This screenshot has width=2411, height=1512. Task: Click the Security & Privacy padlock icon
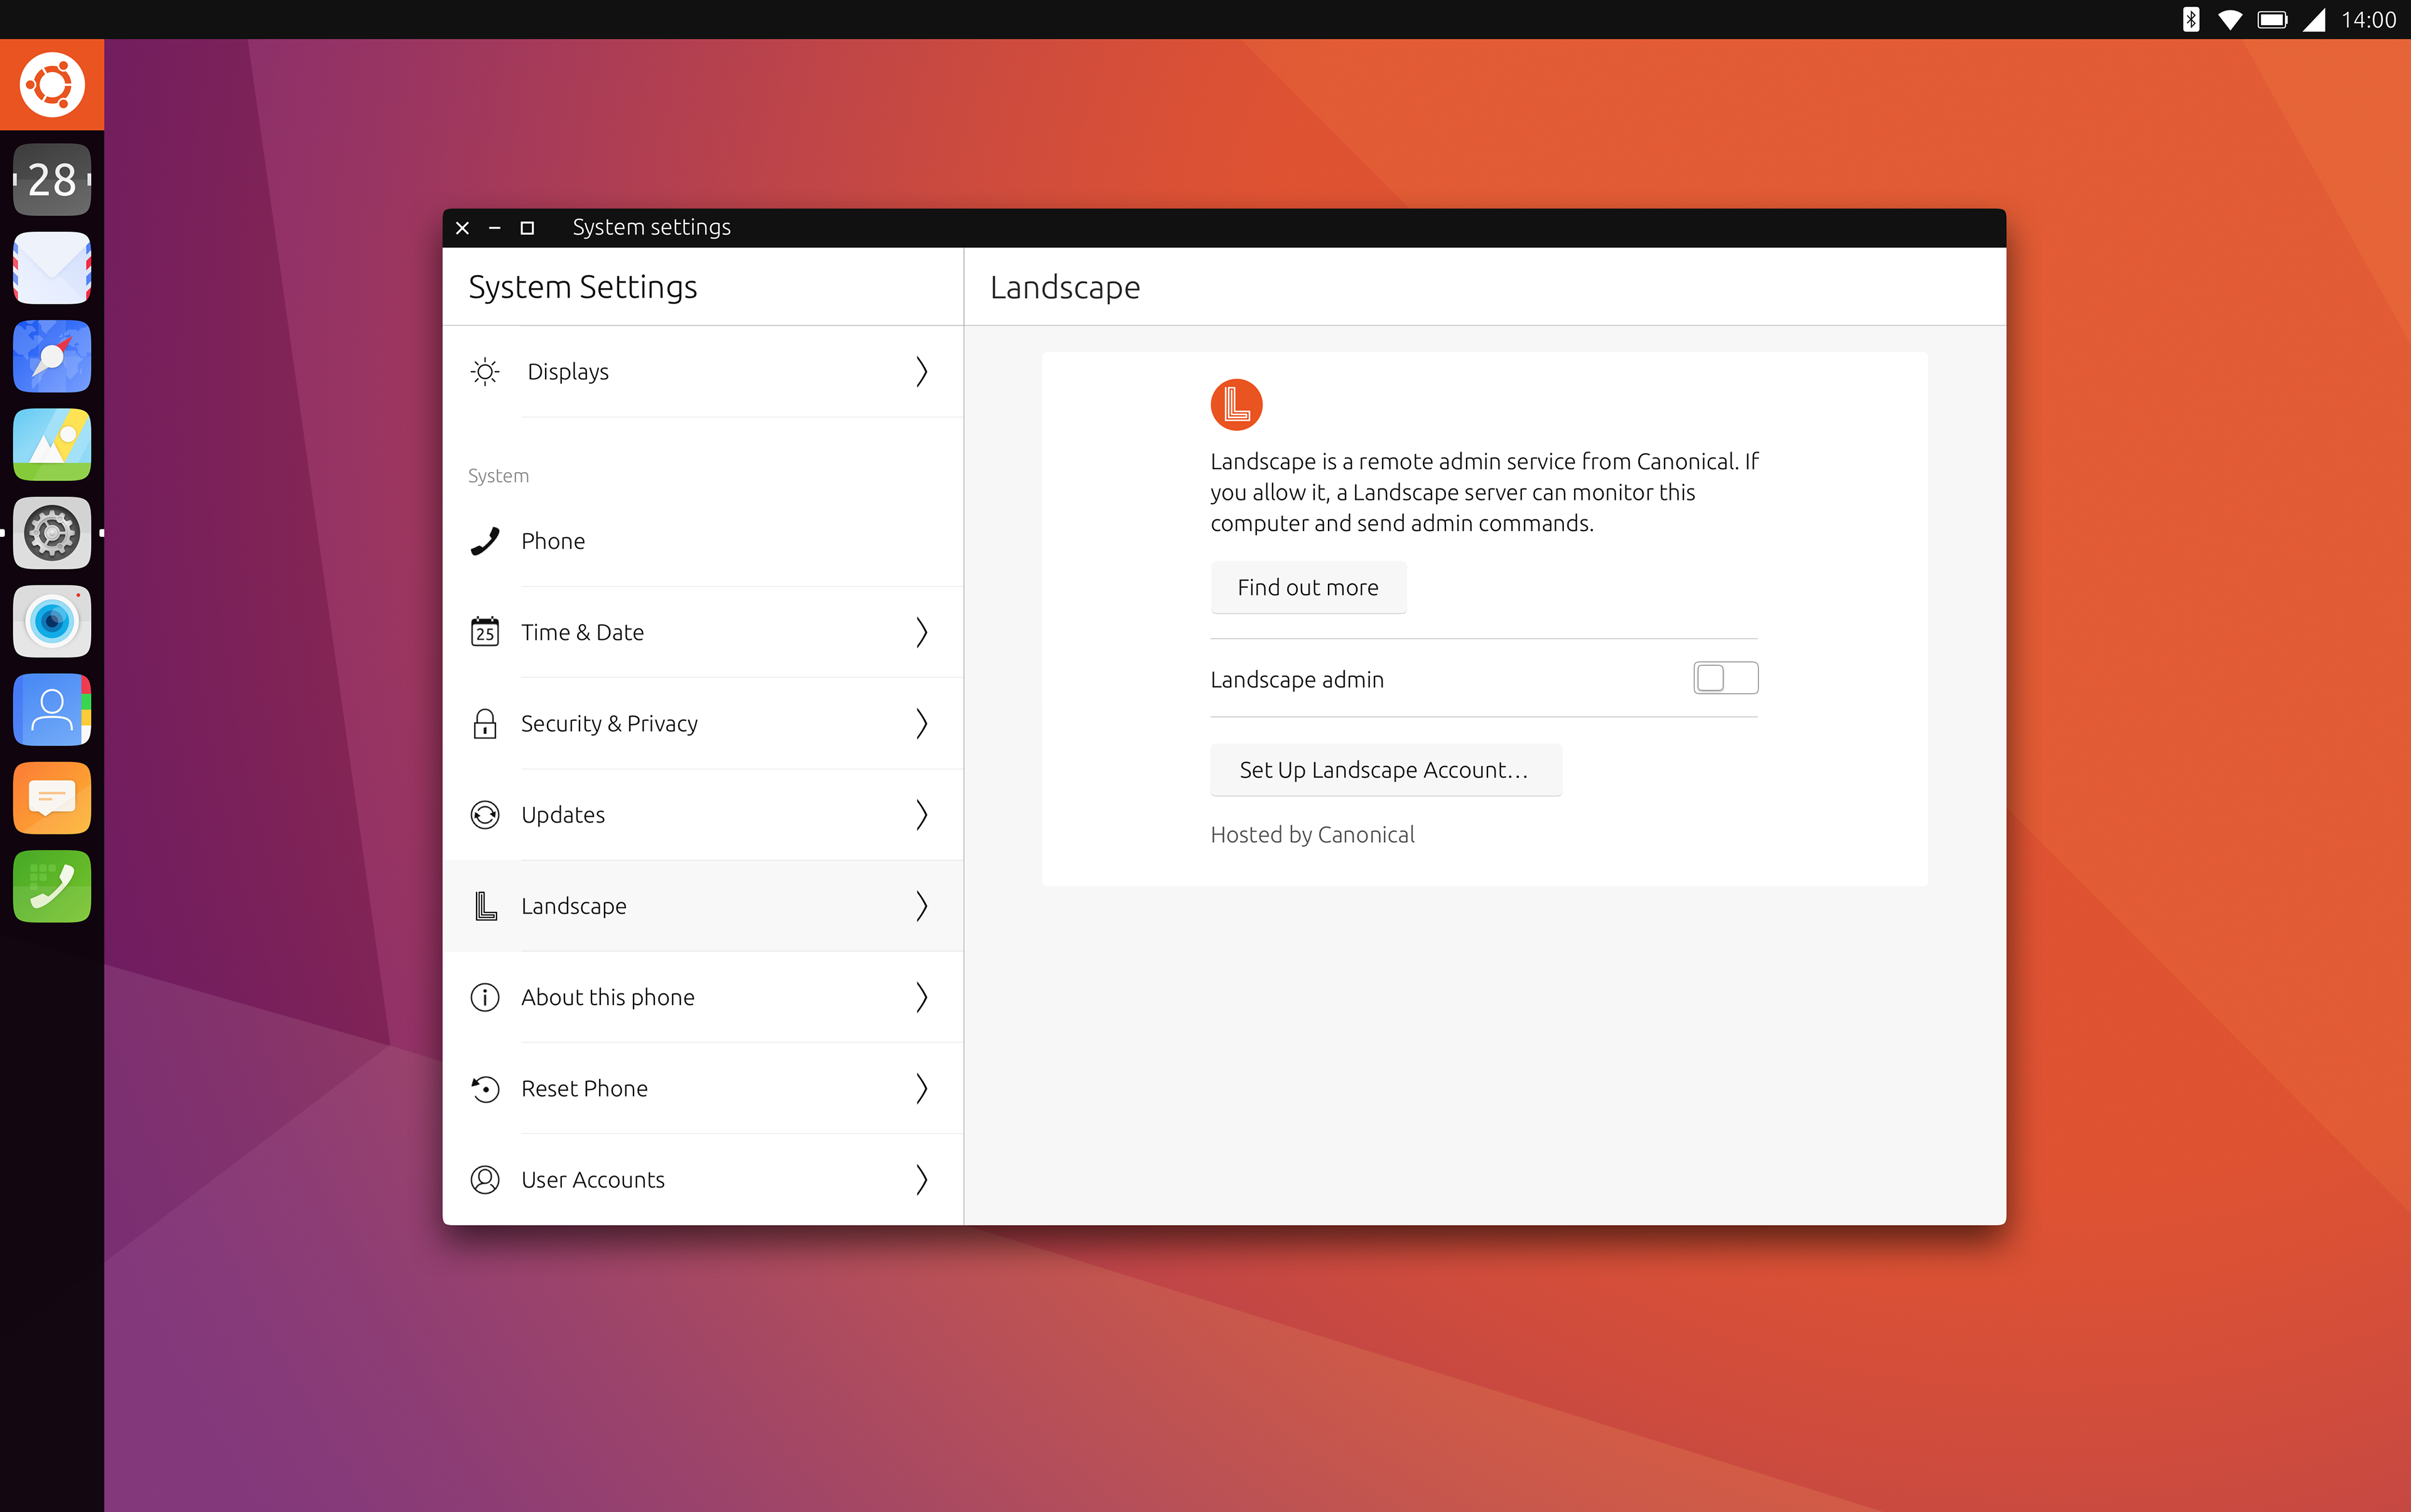click(x=485, y=723)
